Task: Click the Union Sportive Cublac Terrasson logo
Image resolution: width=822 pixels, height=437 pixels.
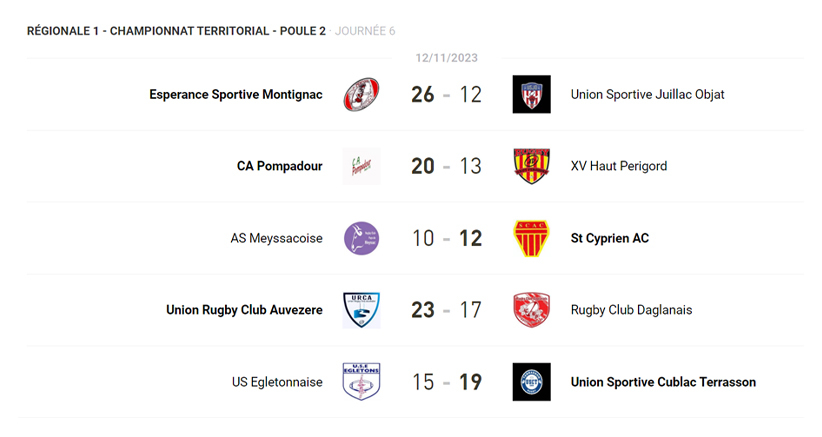Action: pos(531,382)
